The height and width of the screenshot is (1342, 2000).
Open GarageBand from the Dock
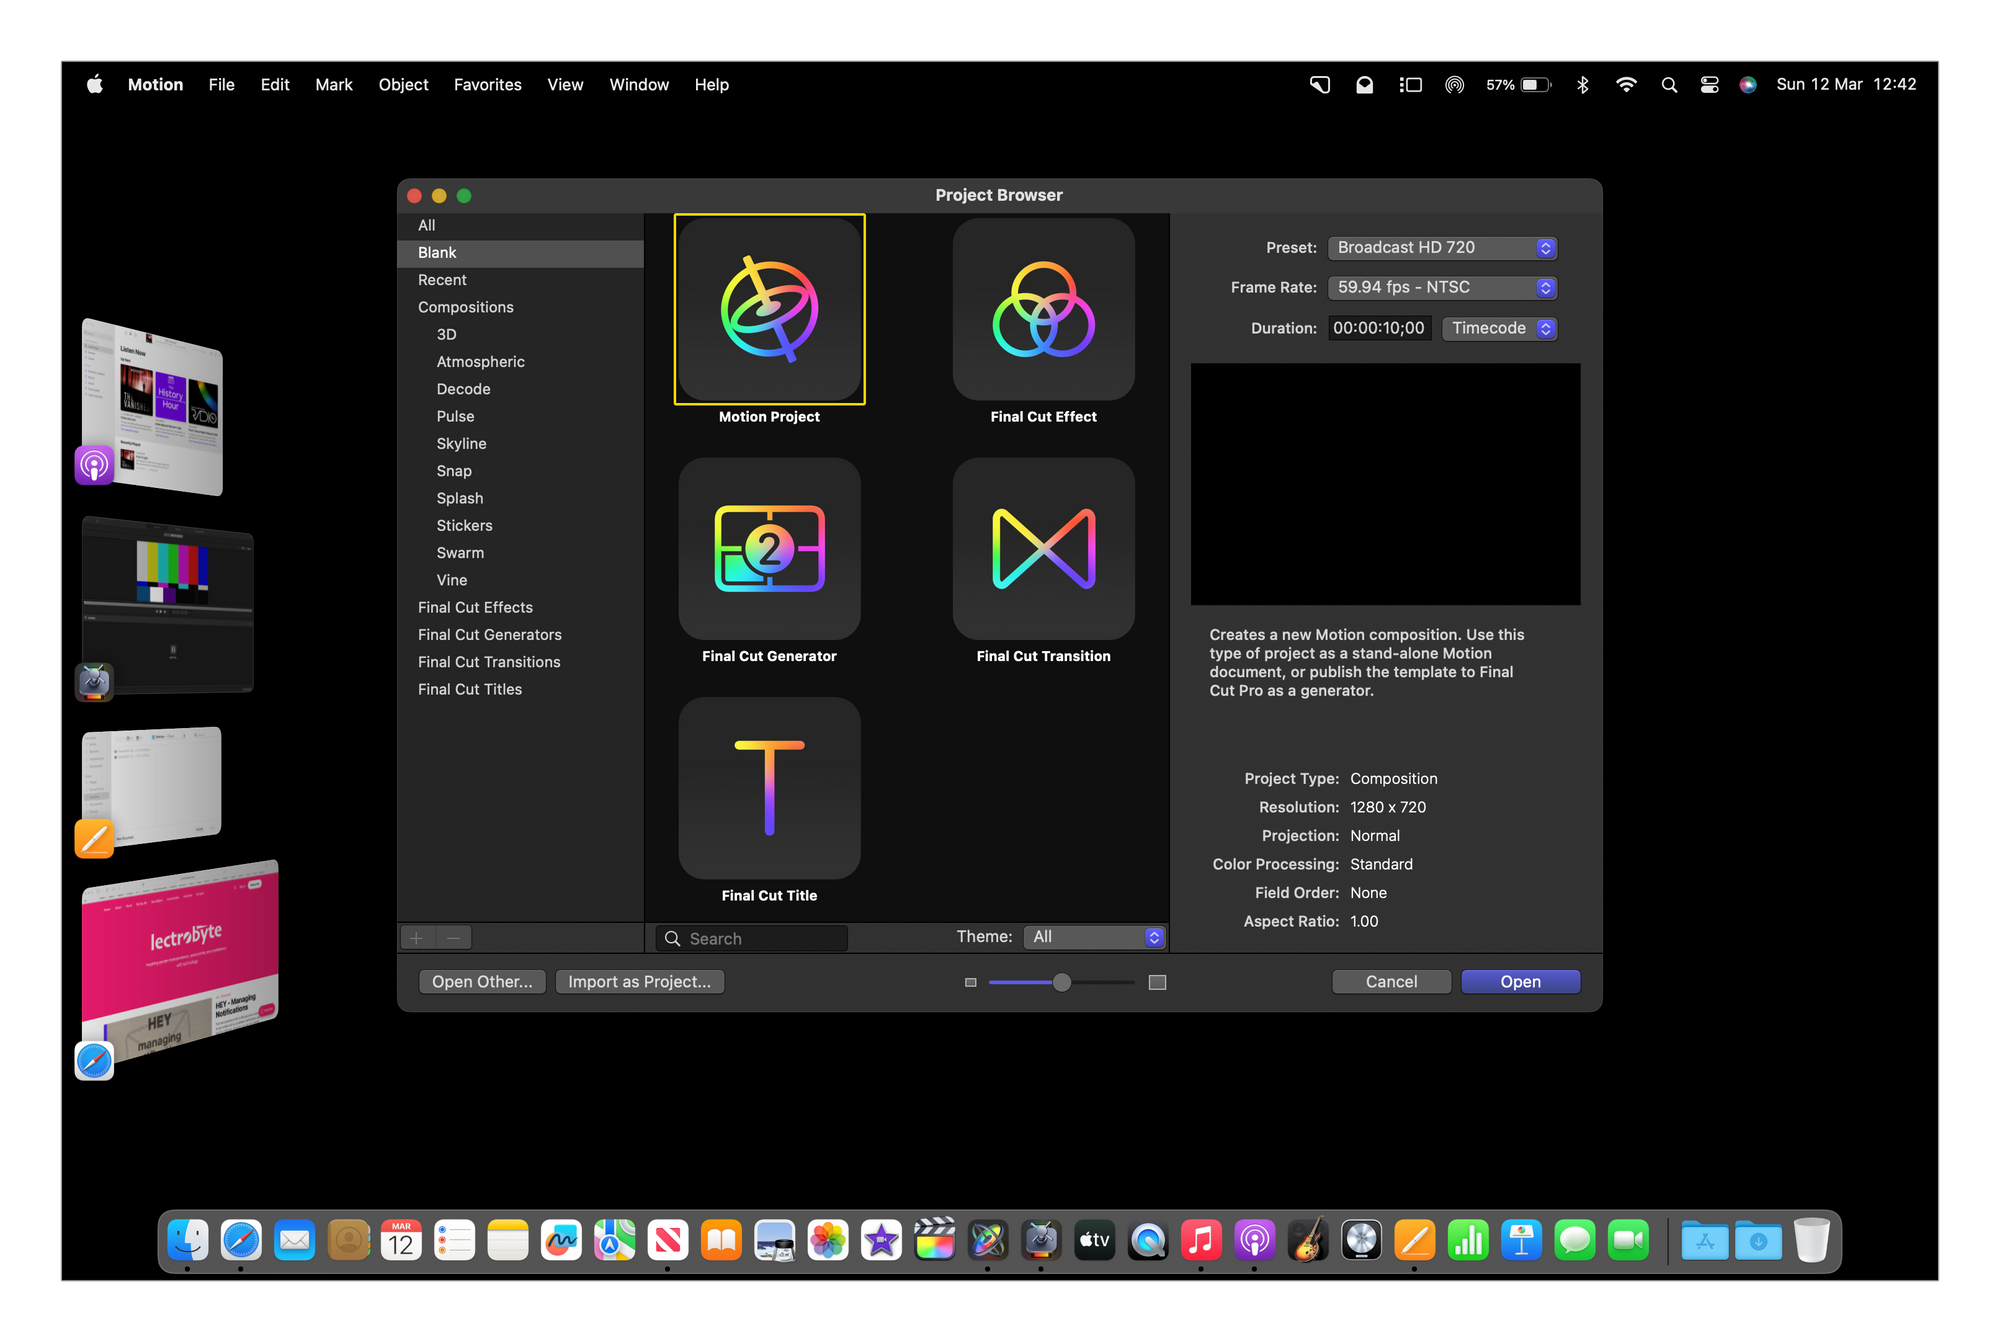coord(1308,1241)
